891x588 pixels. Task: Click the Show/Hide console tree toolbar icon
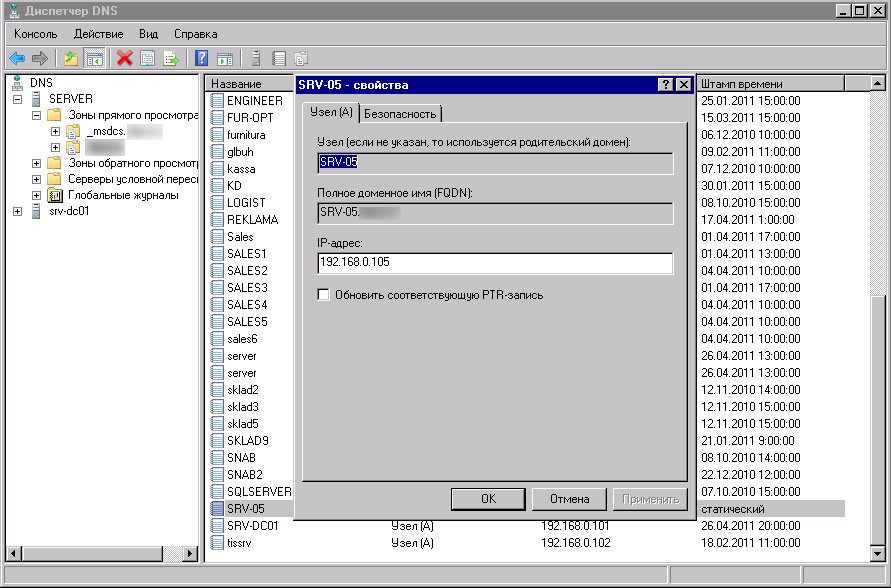(x=95, y=58)
